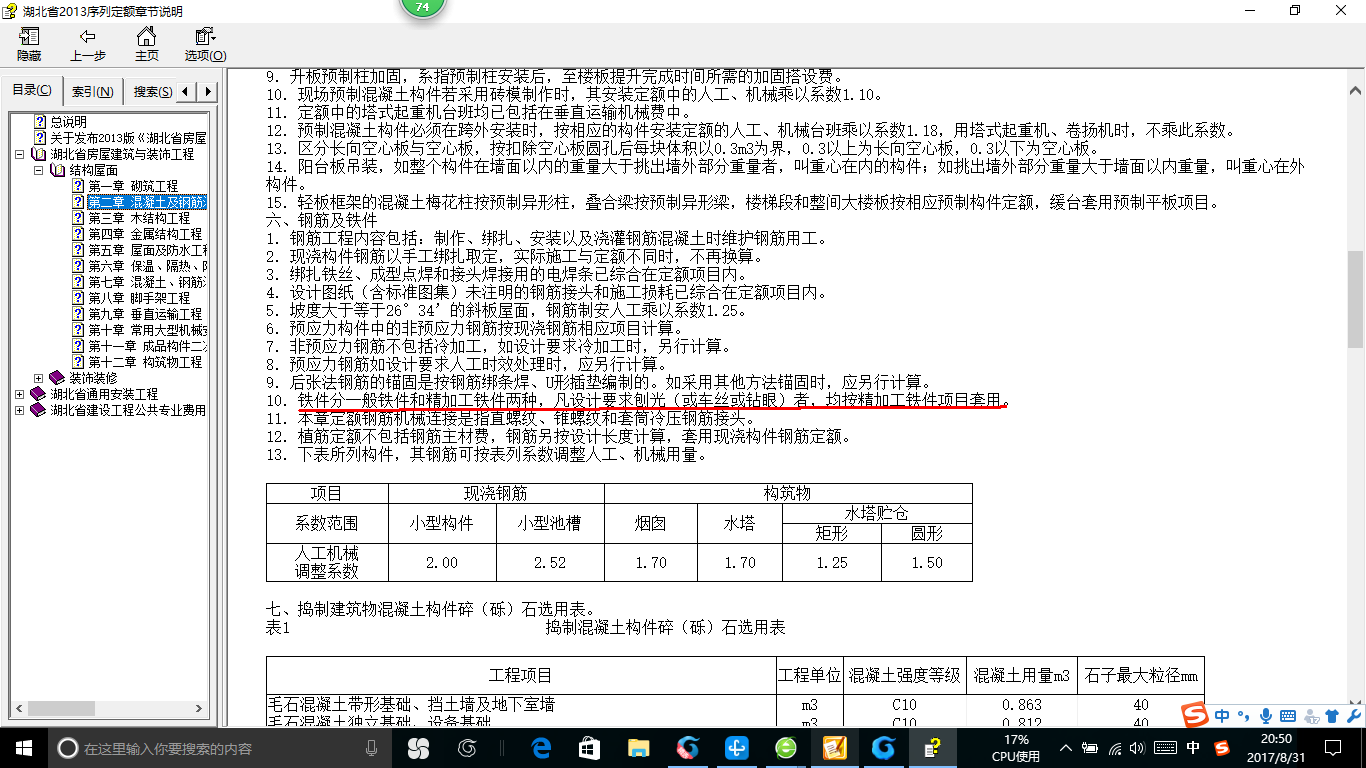Click table header 现浇钢筋
This screenshot has width=1366, height=768.
[496, 493]
